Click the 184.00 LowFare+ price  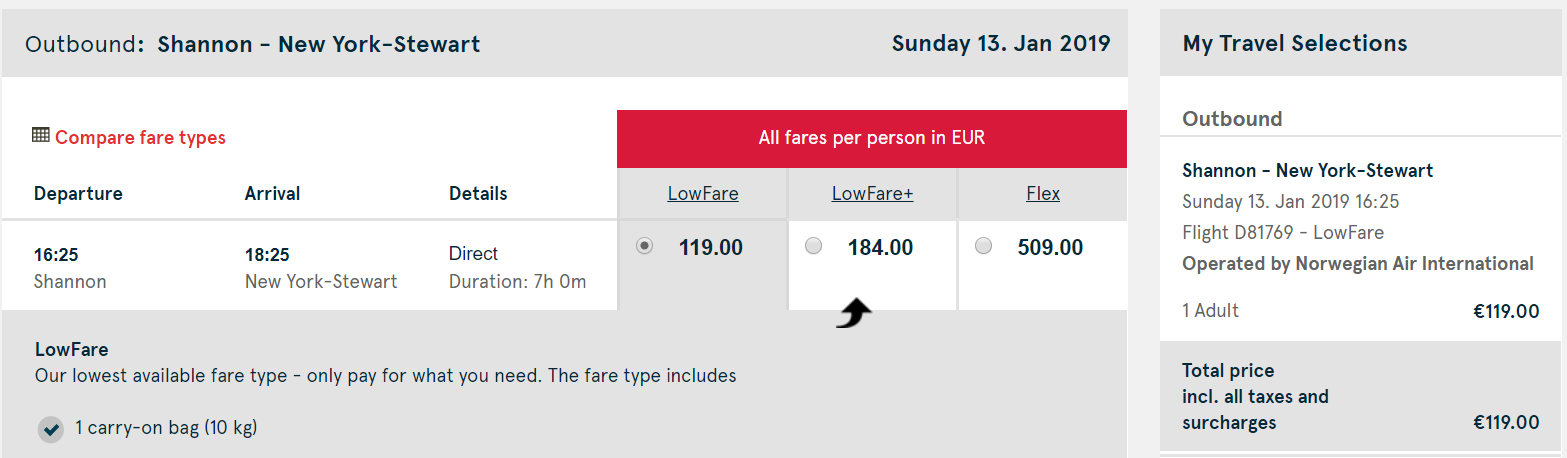pos(881,248)
